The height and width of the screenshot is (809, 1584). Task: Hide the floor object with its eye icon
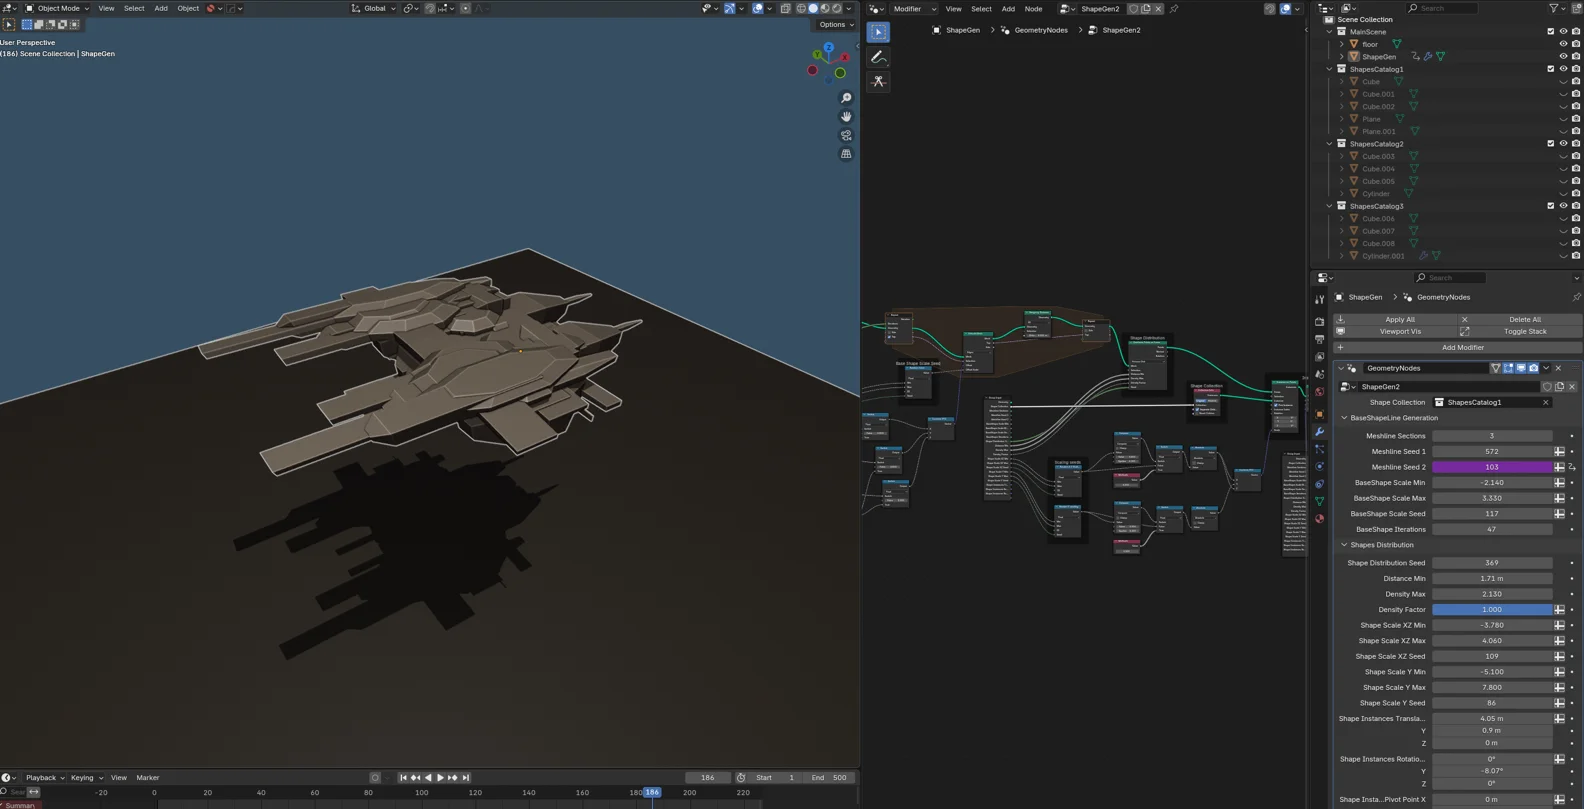pyautogui.click(x=1563, y=44)
